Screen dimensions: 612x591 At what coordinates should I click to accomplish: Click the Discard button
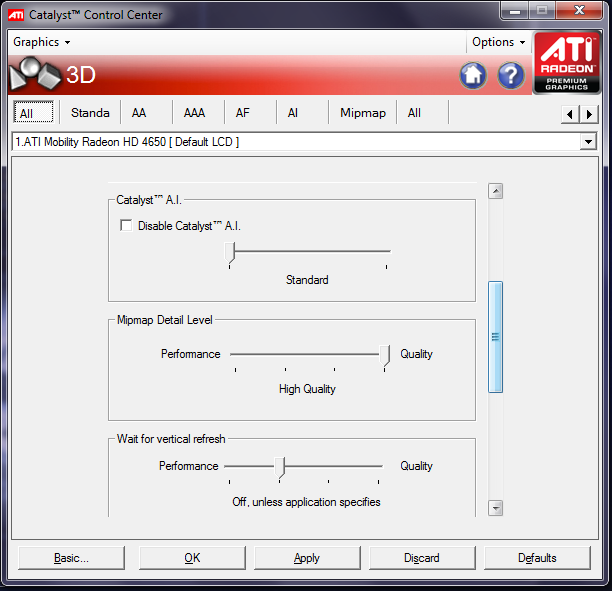(x=422, y=558)
